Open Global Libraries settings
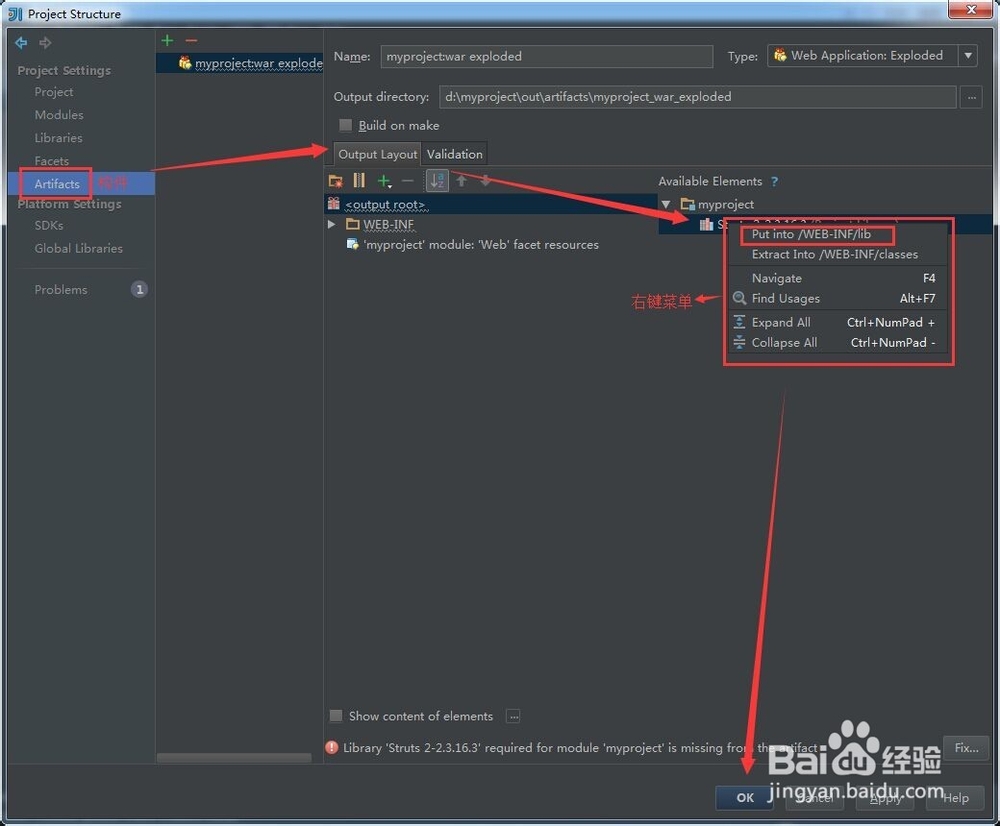1000x826 pixels. pyautogui.click(x=78, y=248)
